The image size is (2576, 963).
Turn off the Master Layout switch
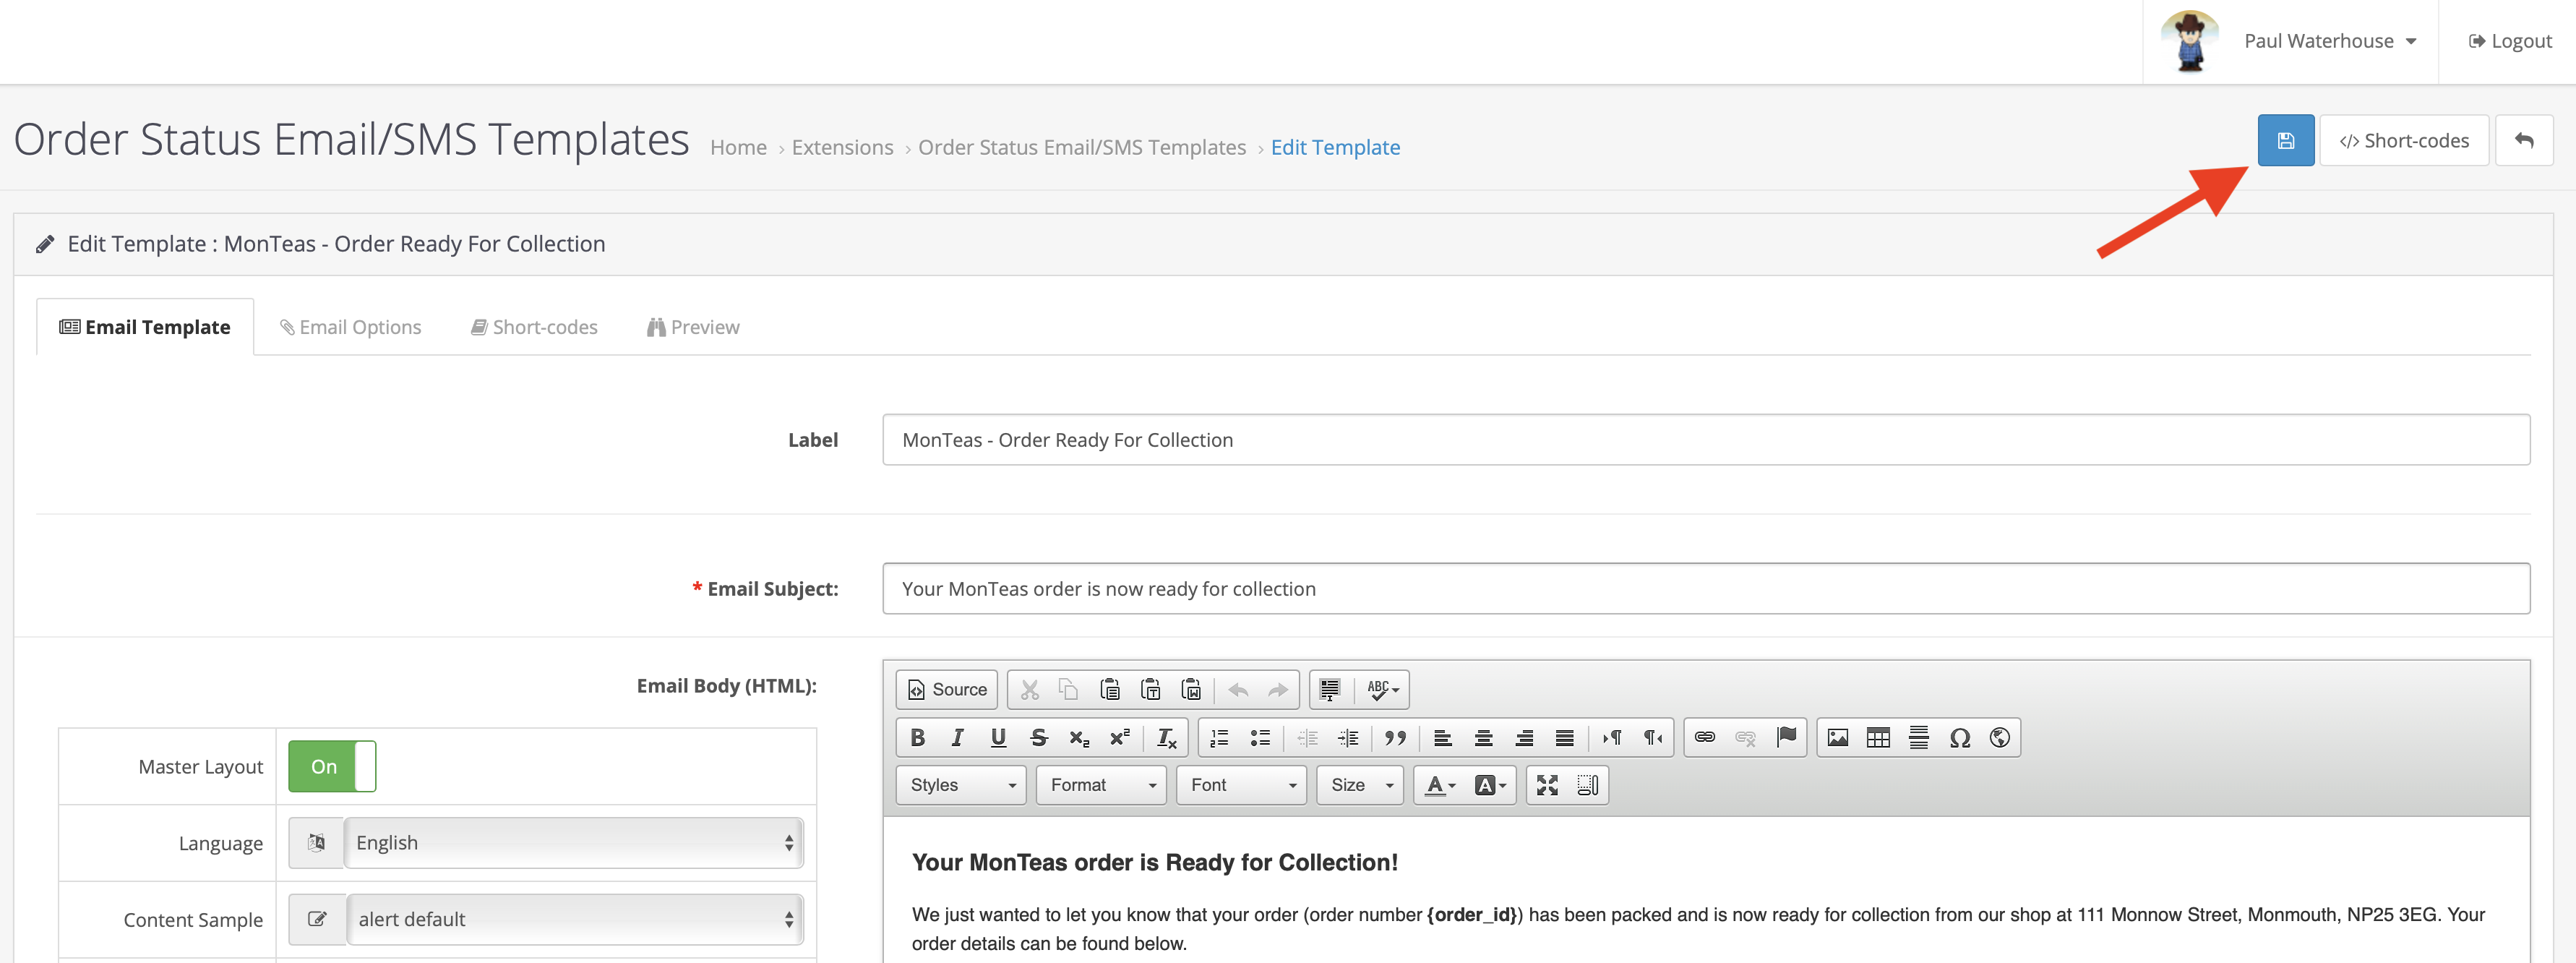point(332,767)
